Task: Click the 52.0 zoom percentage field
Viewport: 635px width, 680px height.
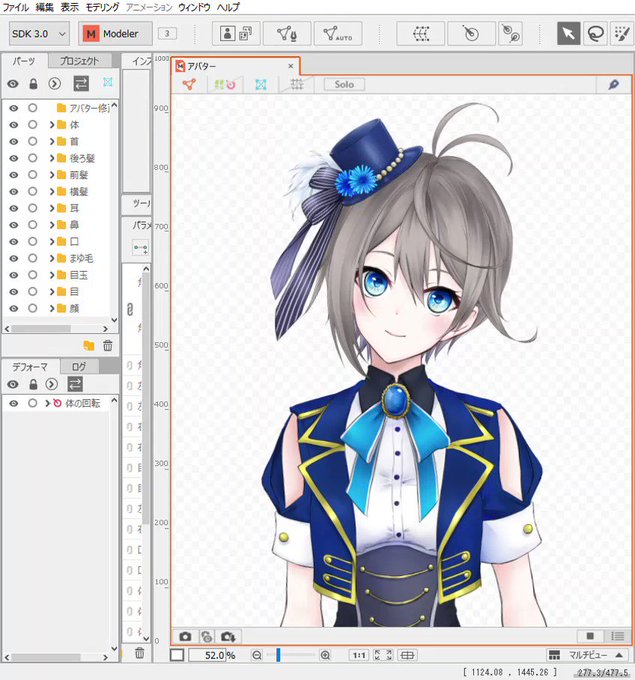Action: click(207, 655)
